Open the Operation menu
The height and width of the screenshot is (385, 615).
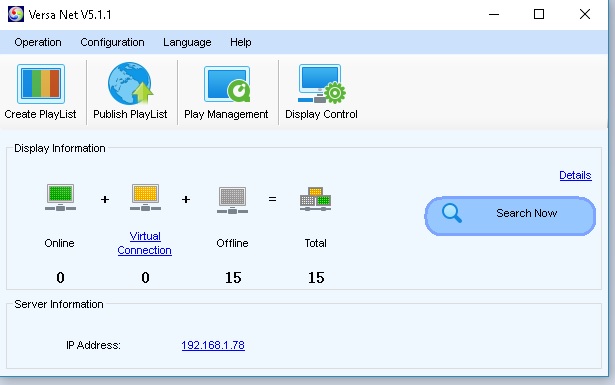38,42
